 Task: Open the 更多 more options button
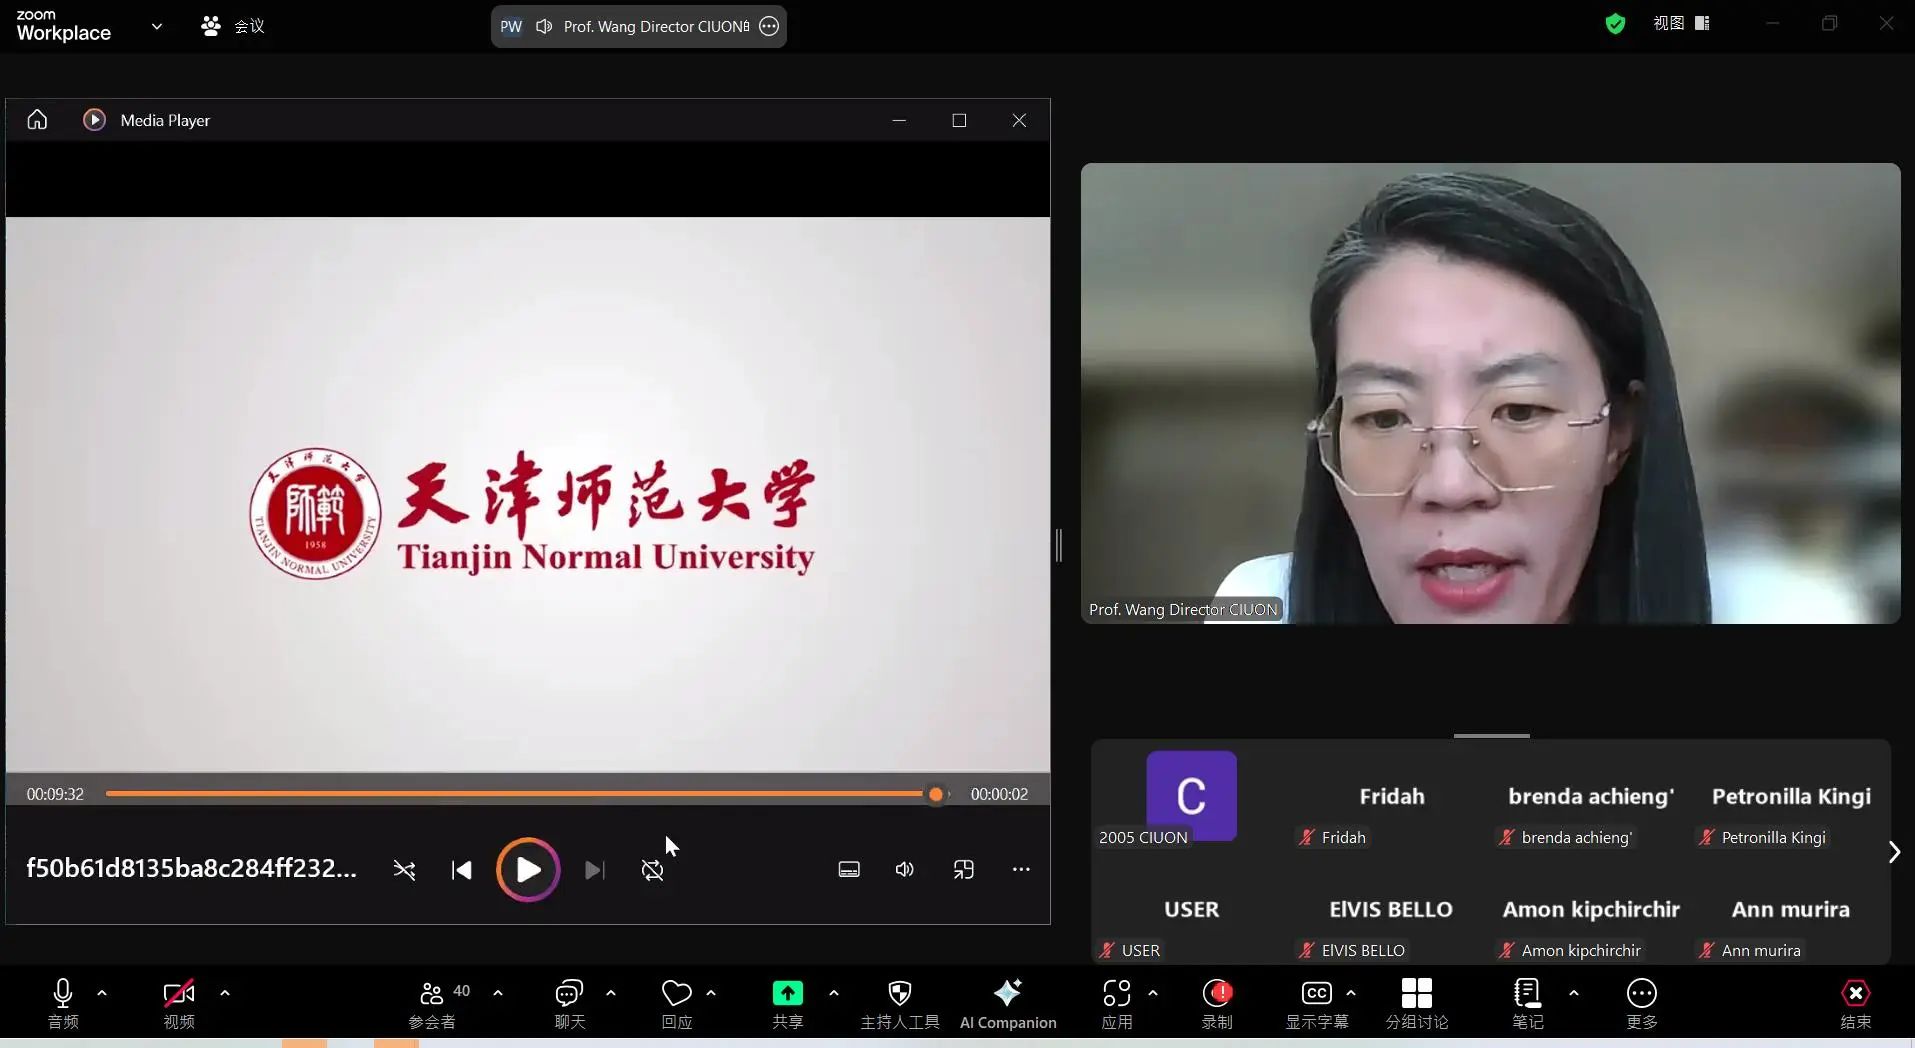1642,1004
